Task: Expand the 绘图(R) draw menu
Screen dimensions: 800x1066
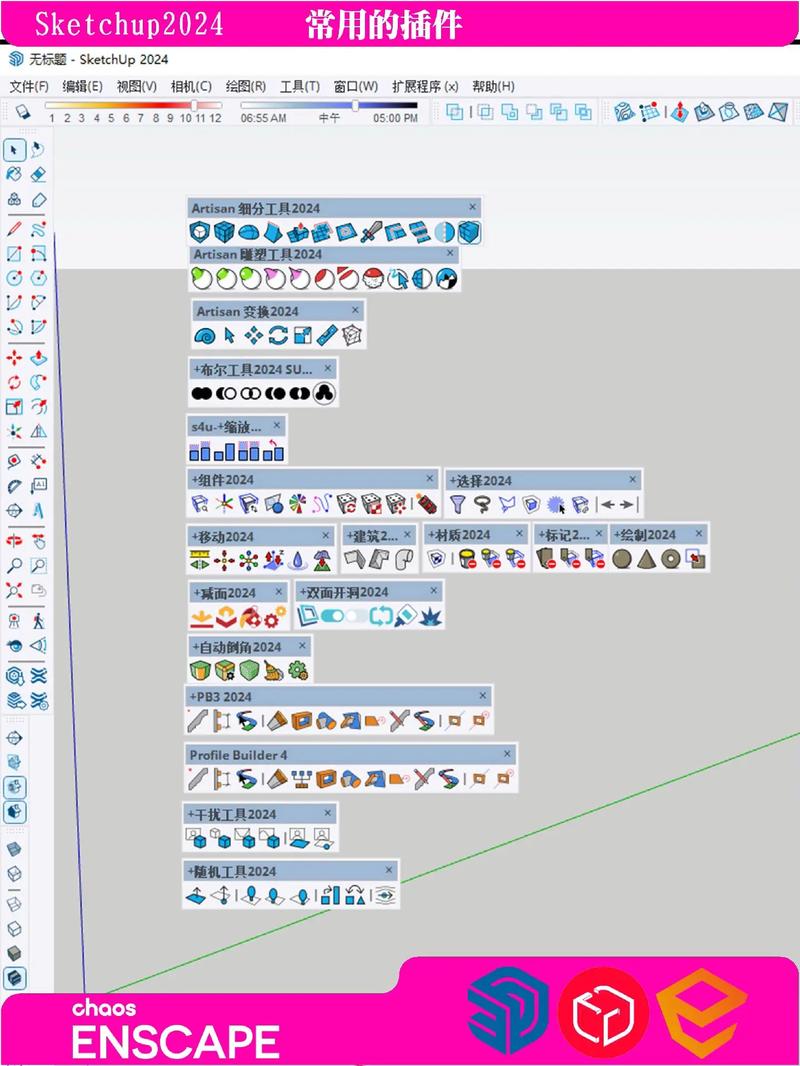Action: click(x=245, y=87)
